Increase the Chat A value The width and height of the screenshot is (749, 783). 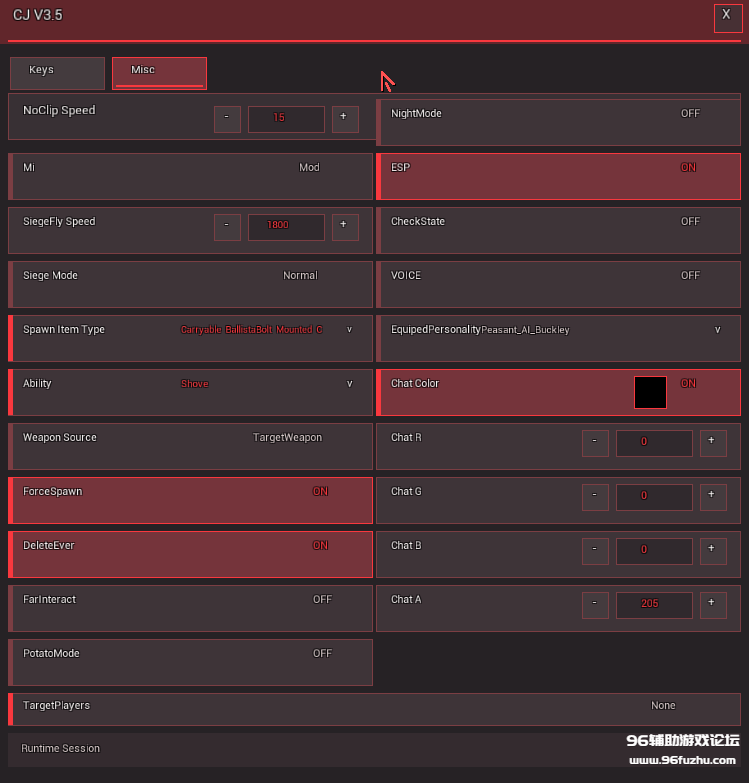click(713, 605)
